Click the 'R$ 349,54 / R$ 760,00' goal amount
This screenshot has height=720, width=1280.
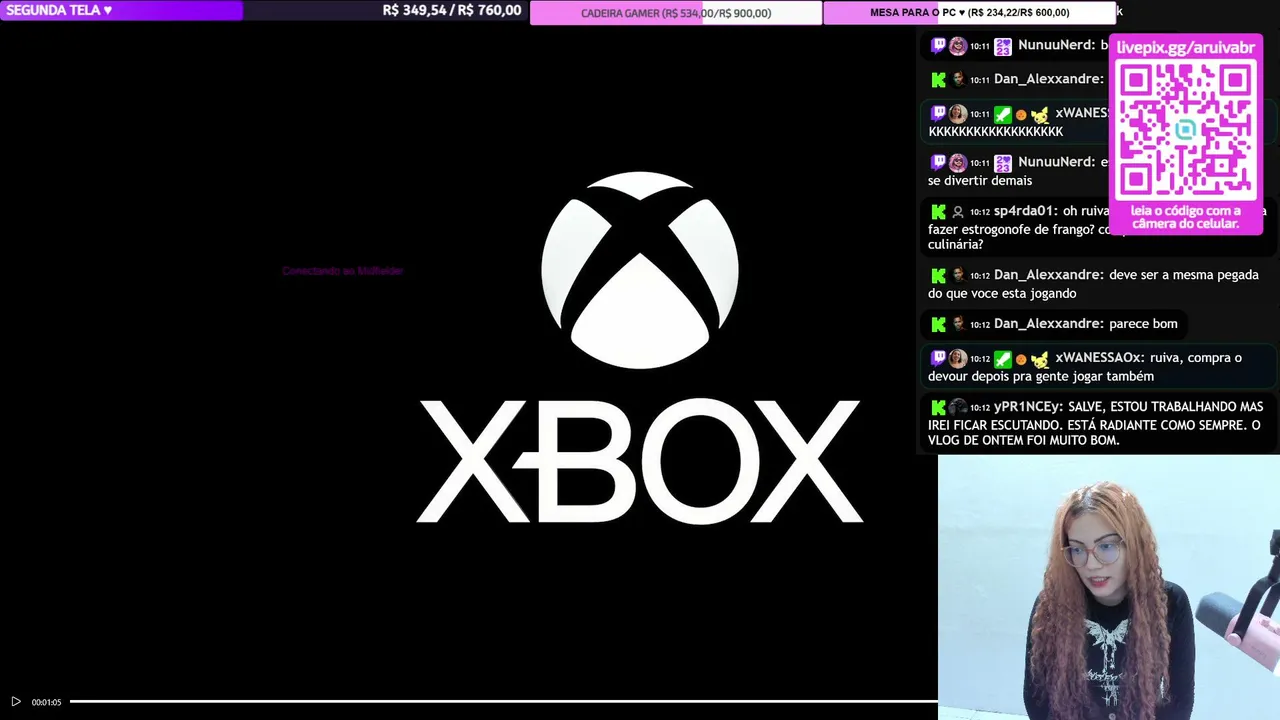pos(452,10)
